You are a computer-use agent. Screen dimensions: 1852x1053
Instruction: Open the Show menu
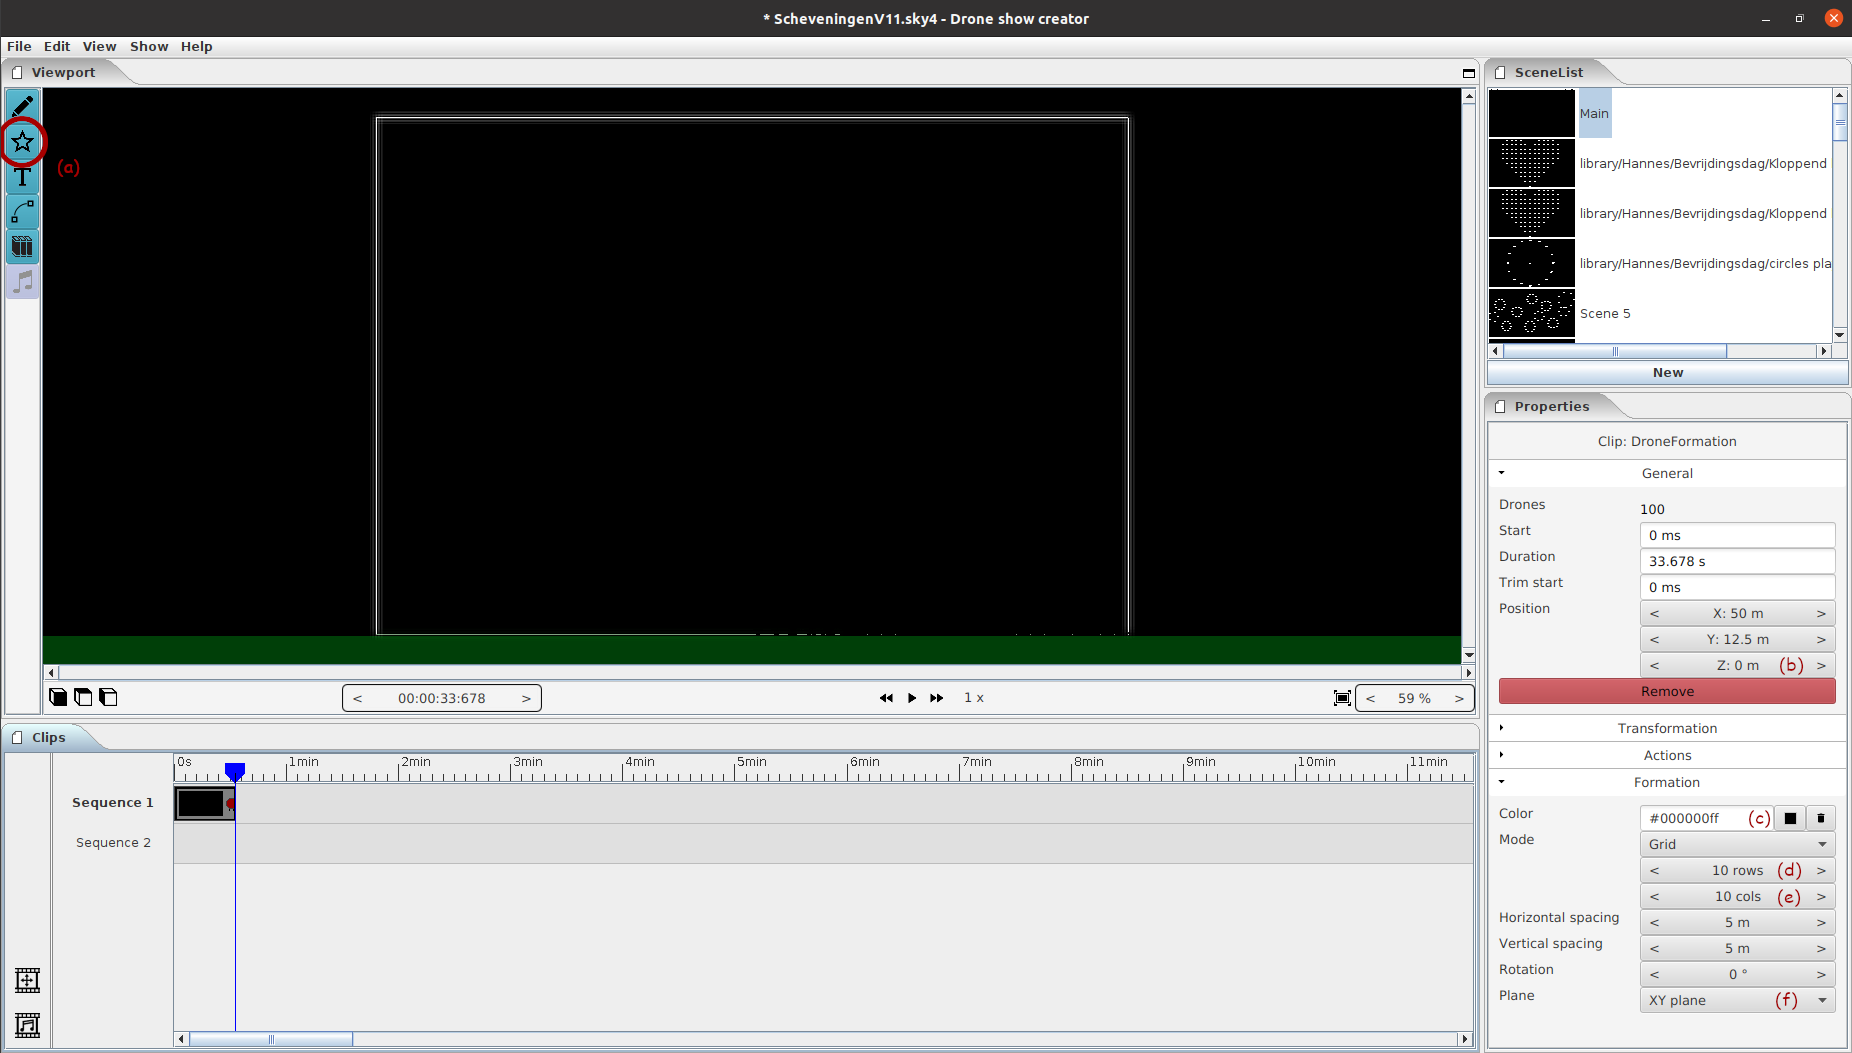pyautogui.click(x=149, y=46)
